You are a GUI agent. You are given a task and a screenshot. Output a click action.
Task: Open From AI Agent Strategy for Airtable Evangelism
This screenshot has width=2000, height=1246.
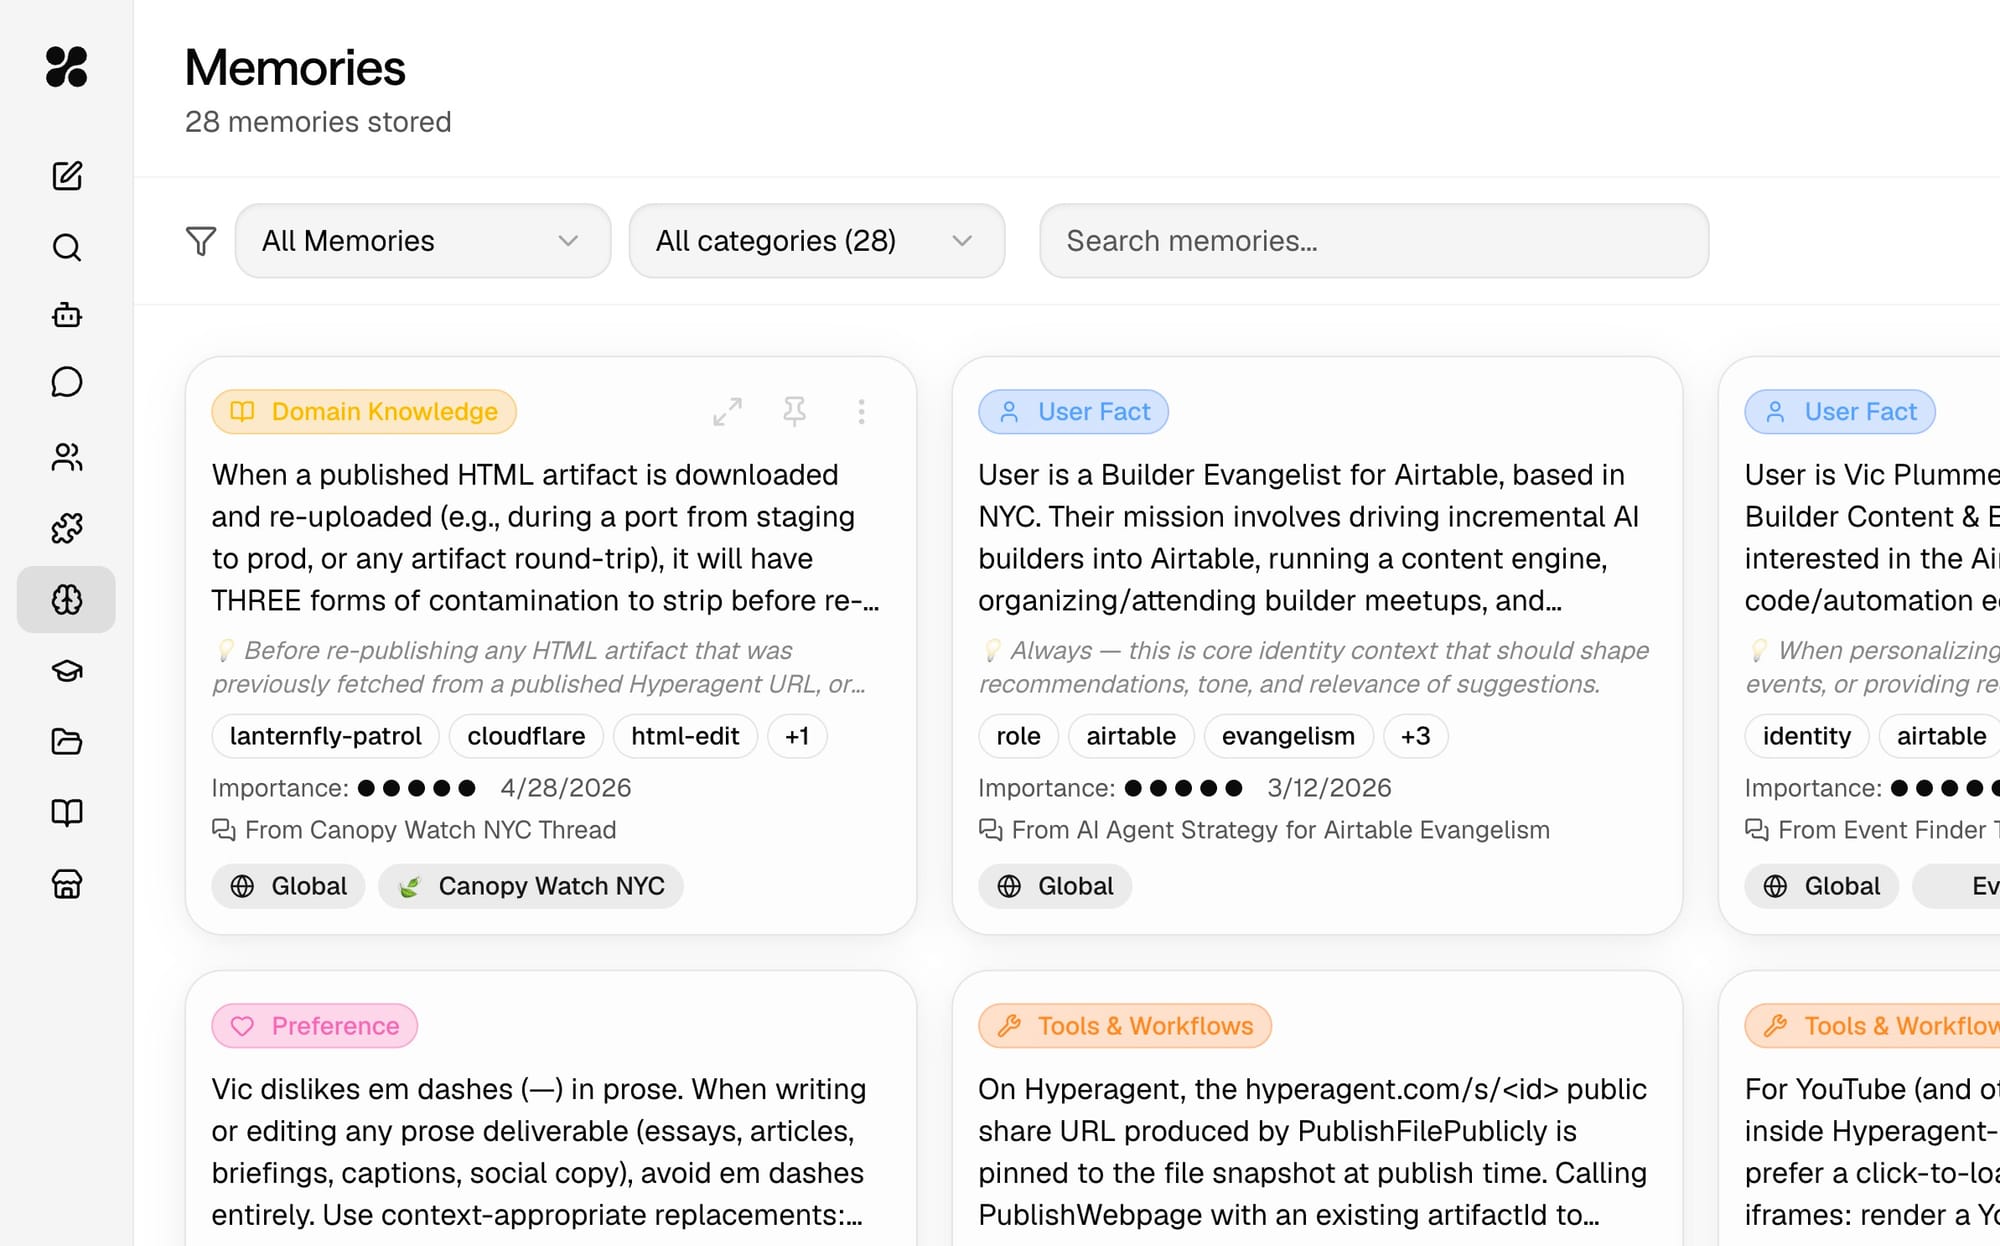pyautogui.click(x=1264, y=830)
